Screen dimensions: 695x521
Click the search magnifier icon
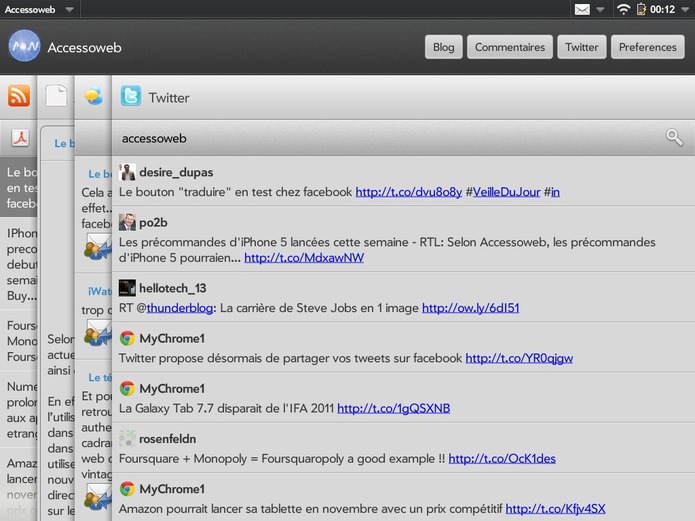[x=674, y=137]
